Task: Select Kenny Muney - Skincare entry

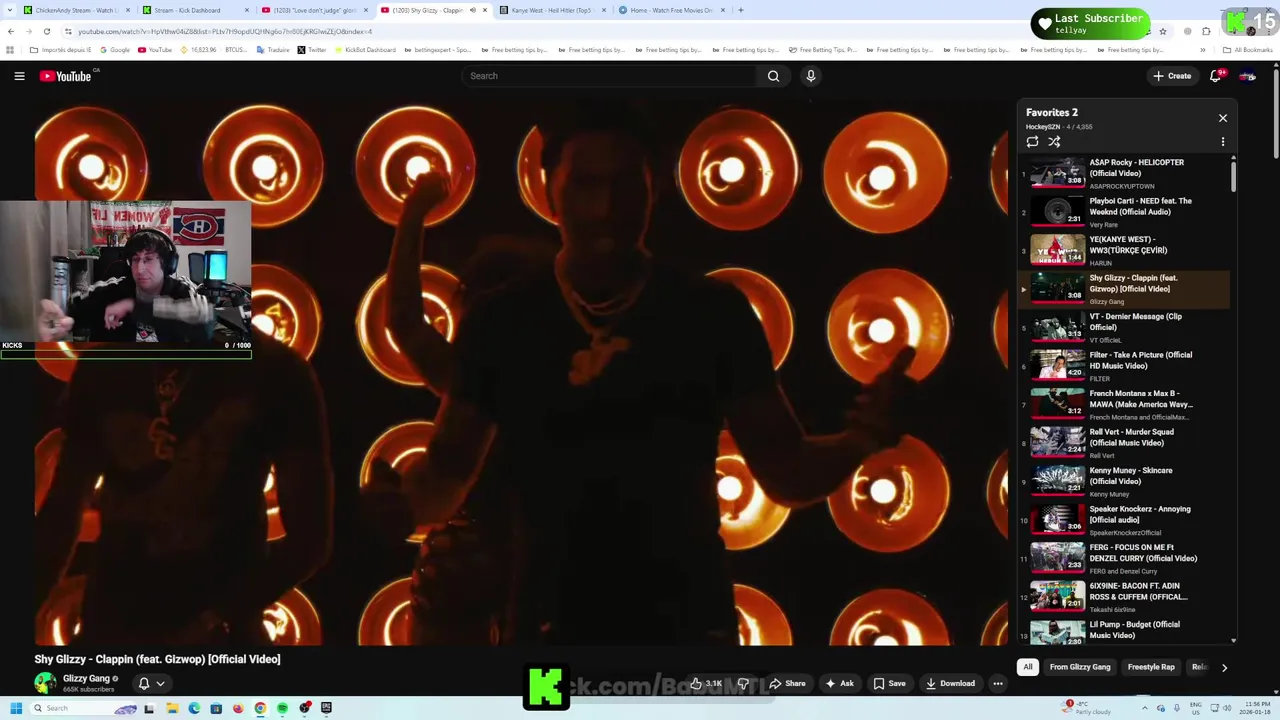Action: coord(1124,481)
